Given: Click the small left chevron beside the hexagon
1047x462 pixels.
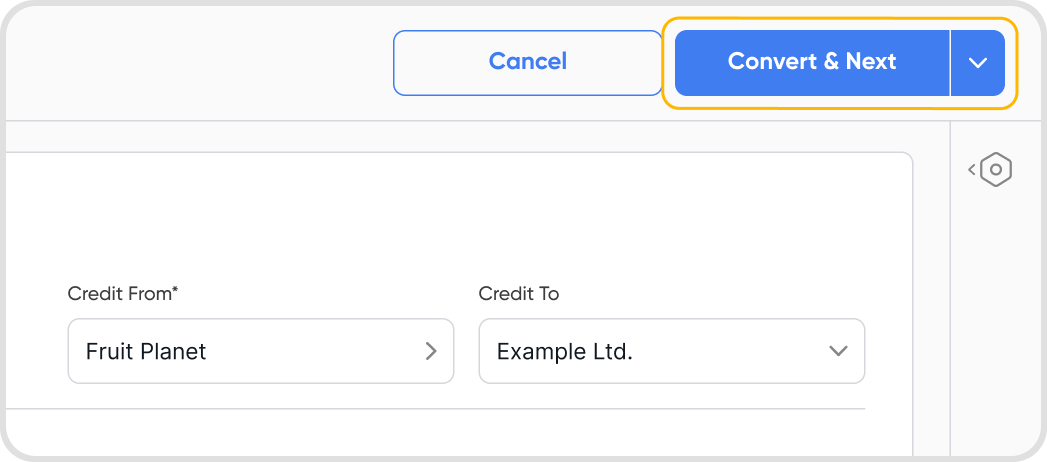Looking at the screenshot, I should tap(972, 170).
